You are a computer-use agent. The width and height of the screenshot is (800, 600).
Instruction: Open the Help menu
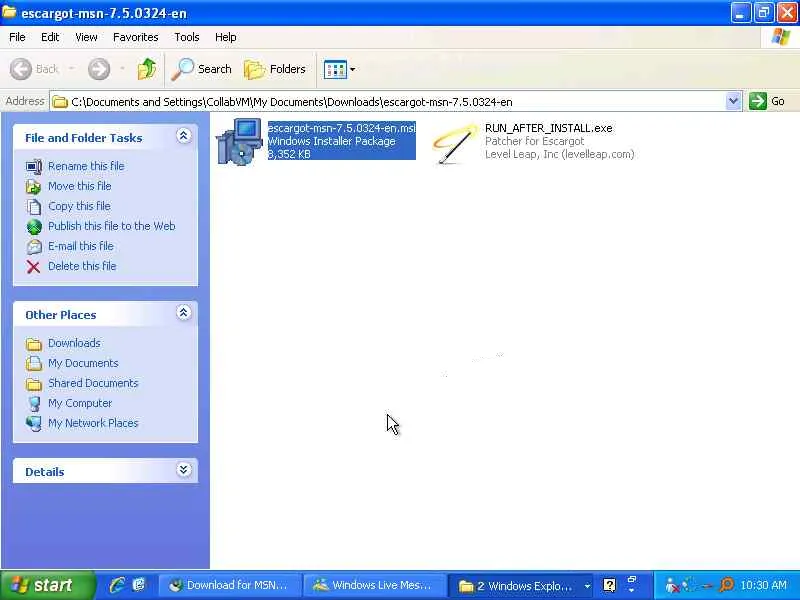pyautogui.click(x=226, y=37)
